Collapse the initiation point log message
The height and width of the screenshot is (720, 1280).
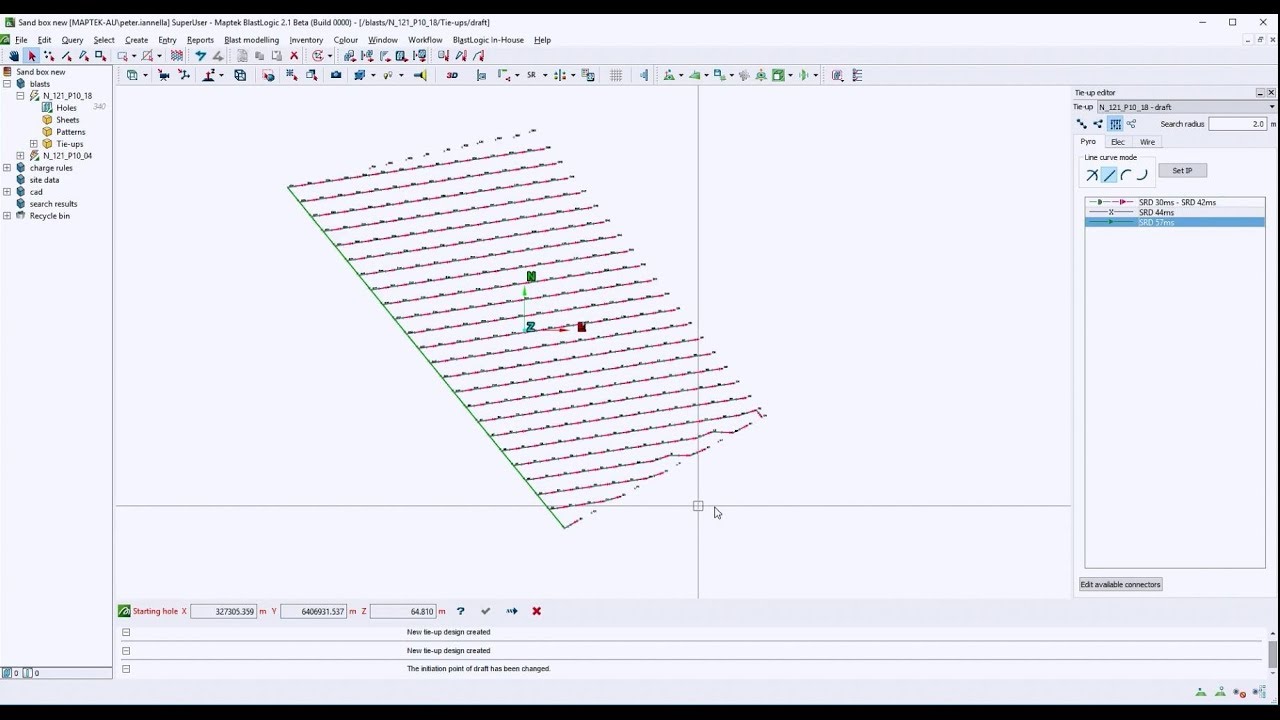point(126,668)
